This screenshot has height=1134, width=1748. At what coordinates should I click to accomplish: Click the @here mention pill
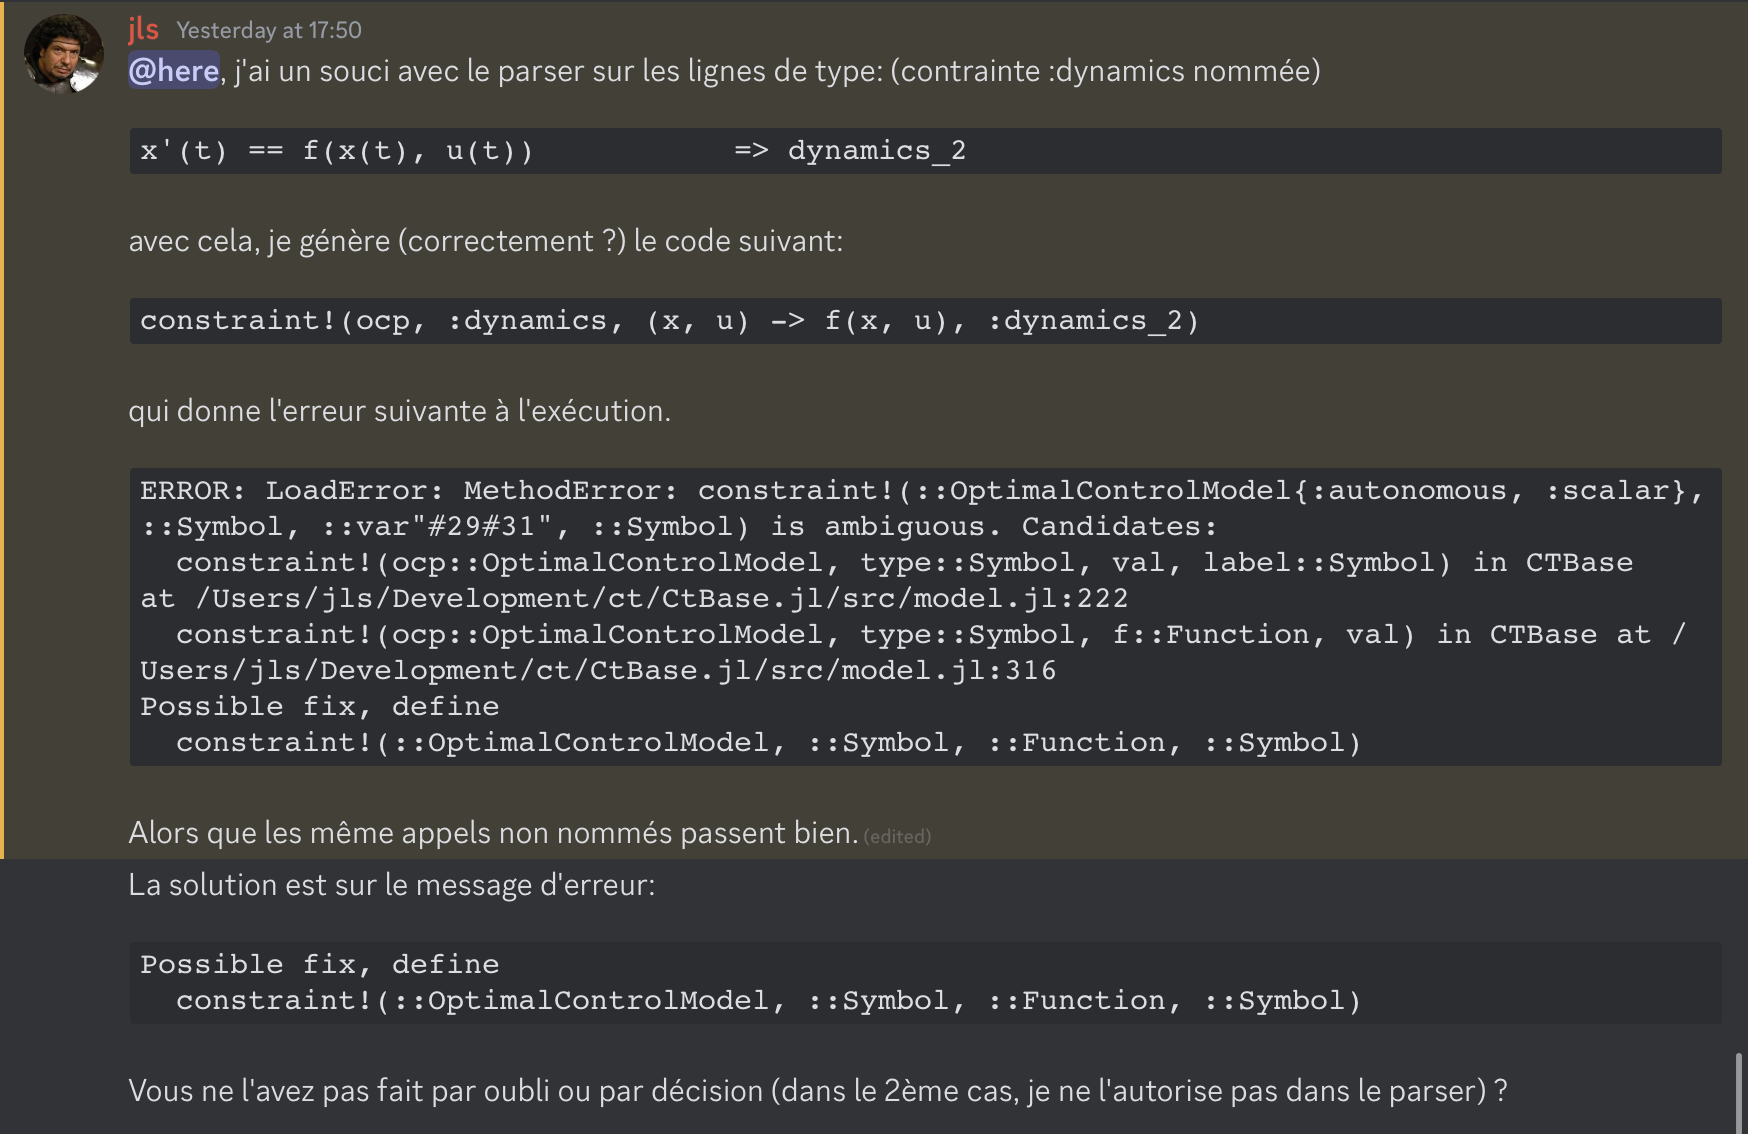[x=172, y=71]
